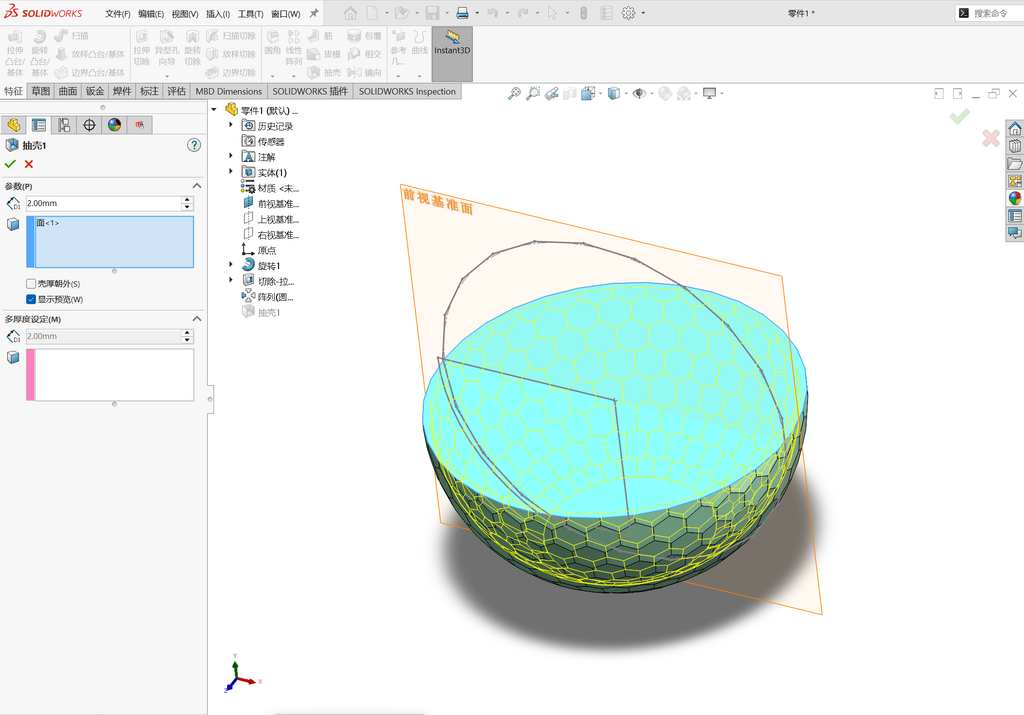1024x715 pixels.
Task: Open Design Library icon in task pane
Action: tap(1015, 146)
